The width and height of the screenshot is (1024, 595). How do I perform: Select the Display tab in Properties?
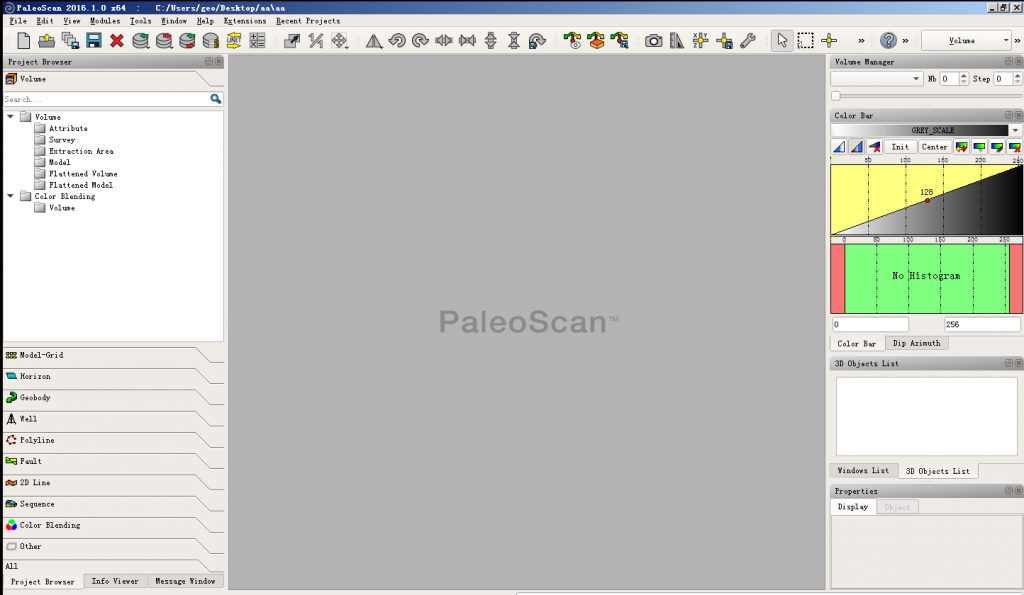coord(853,507)
